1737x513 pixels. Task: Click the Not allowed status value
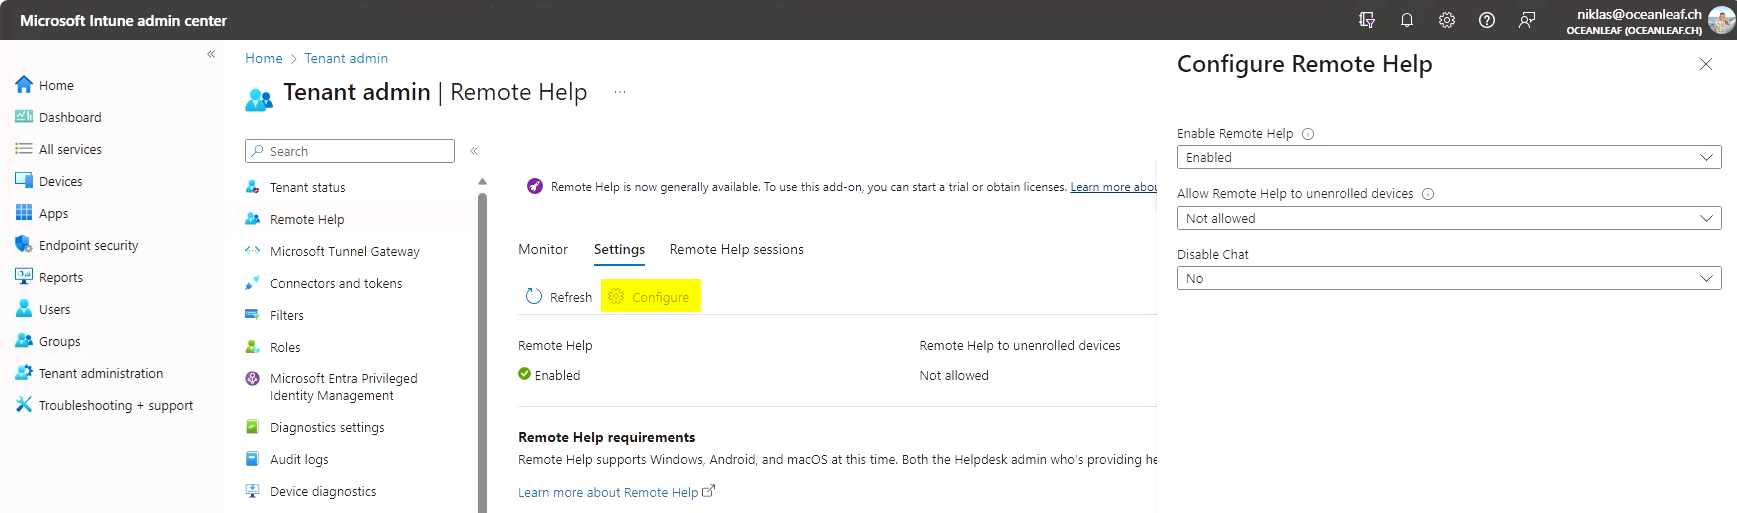pyautogui.click(x=954, y=375)
